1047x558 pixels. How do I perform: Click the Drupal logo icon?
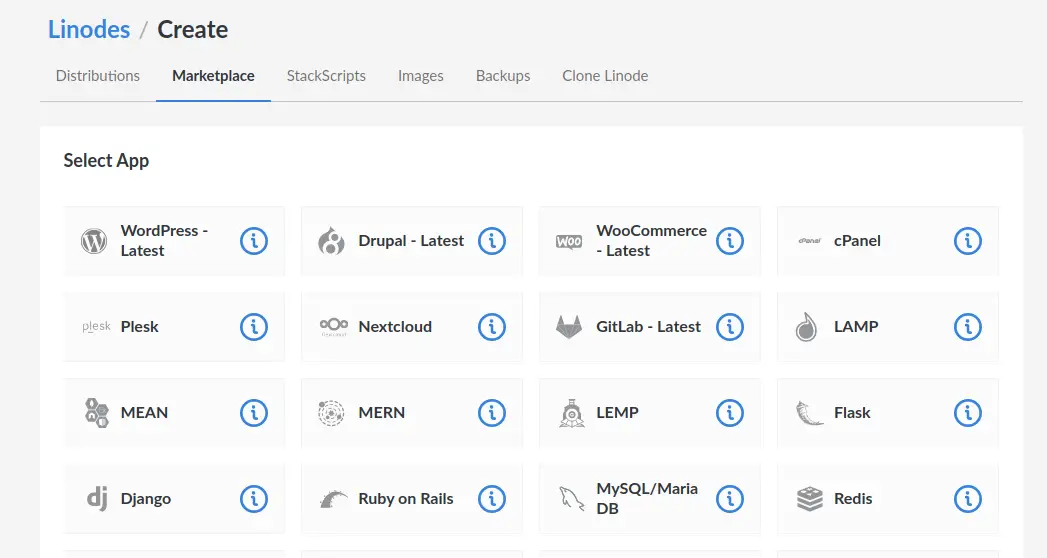(x=331, y=241)
